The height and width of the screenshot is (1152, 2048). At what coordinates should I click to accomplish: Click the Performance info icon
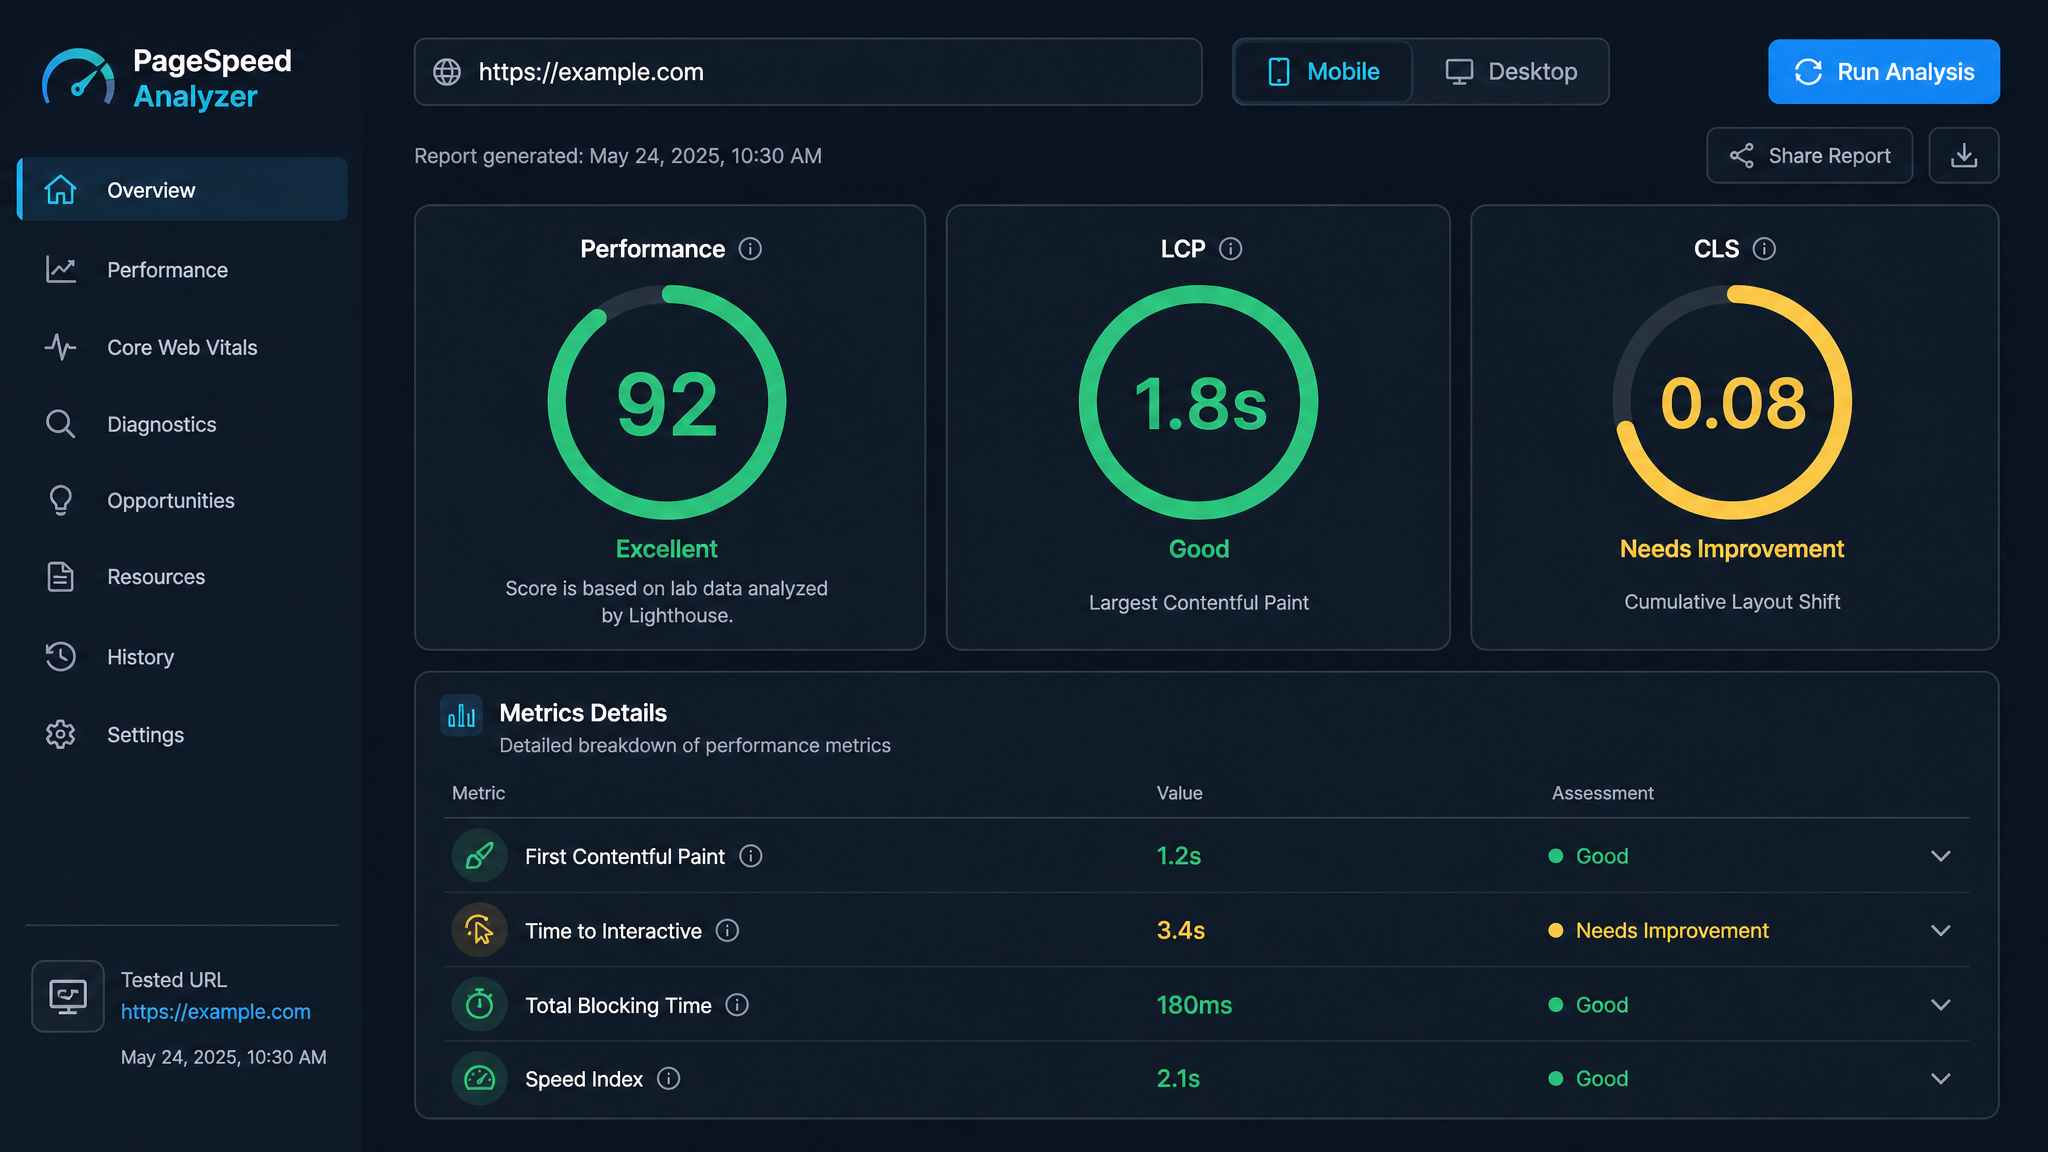coord(750,249)
